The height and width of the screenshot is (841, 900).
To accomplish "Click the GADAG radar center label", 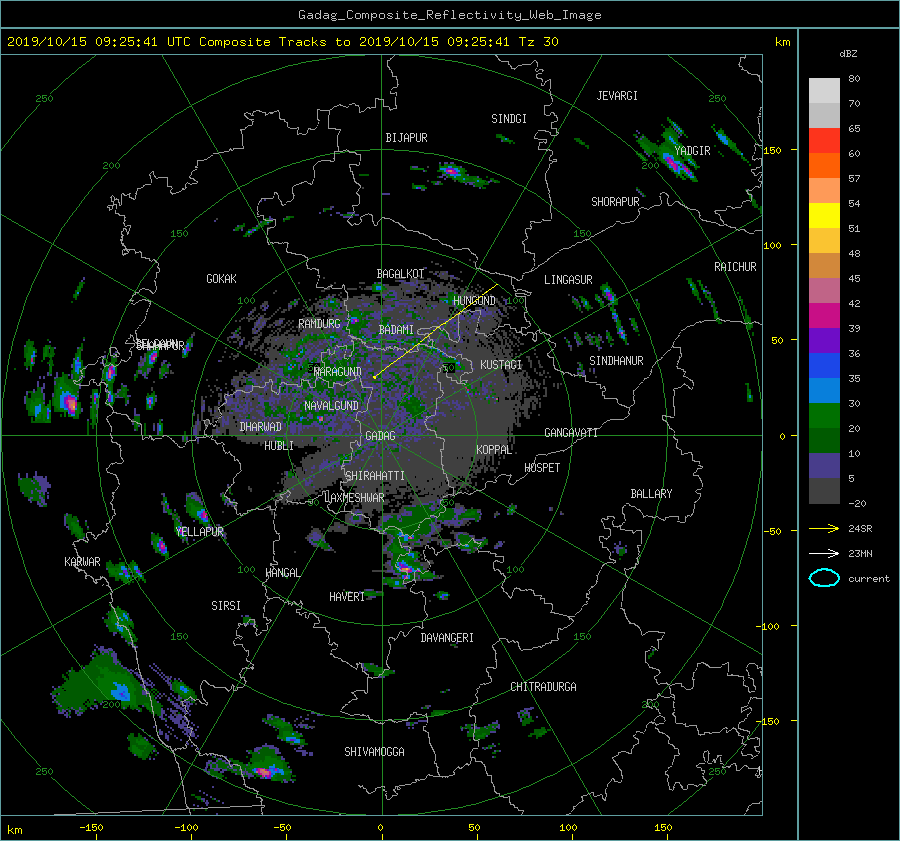I will click(381, 436).
